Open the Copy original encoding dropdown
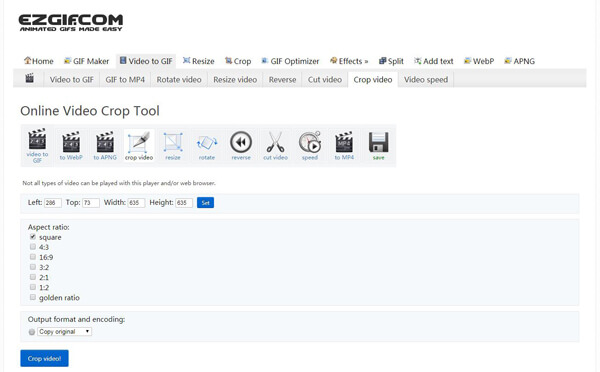This screenshot has height=372, width=600. (65, 331)
